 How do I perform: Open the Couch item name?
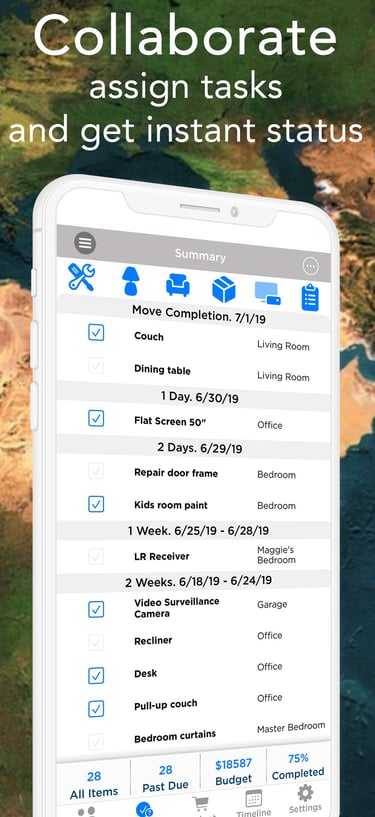click(149, 337)
